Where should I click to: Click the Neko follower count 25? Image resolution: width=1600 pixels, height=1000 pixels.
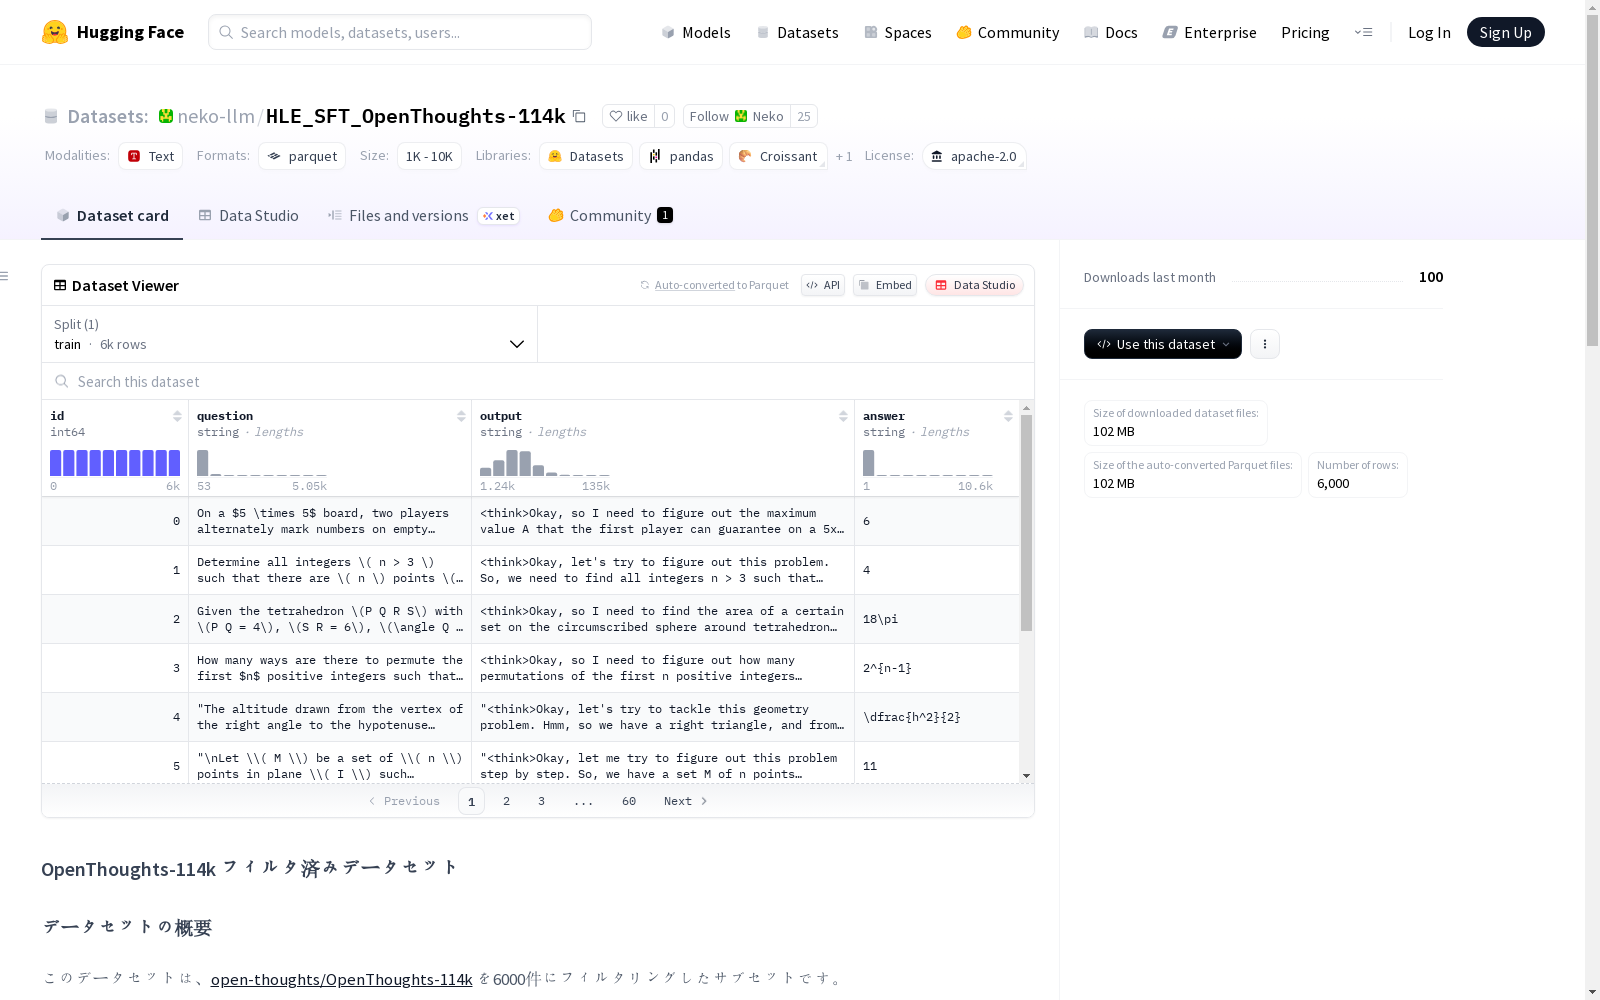pyautogui.click(x=804, y=116)
